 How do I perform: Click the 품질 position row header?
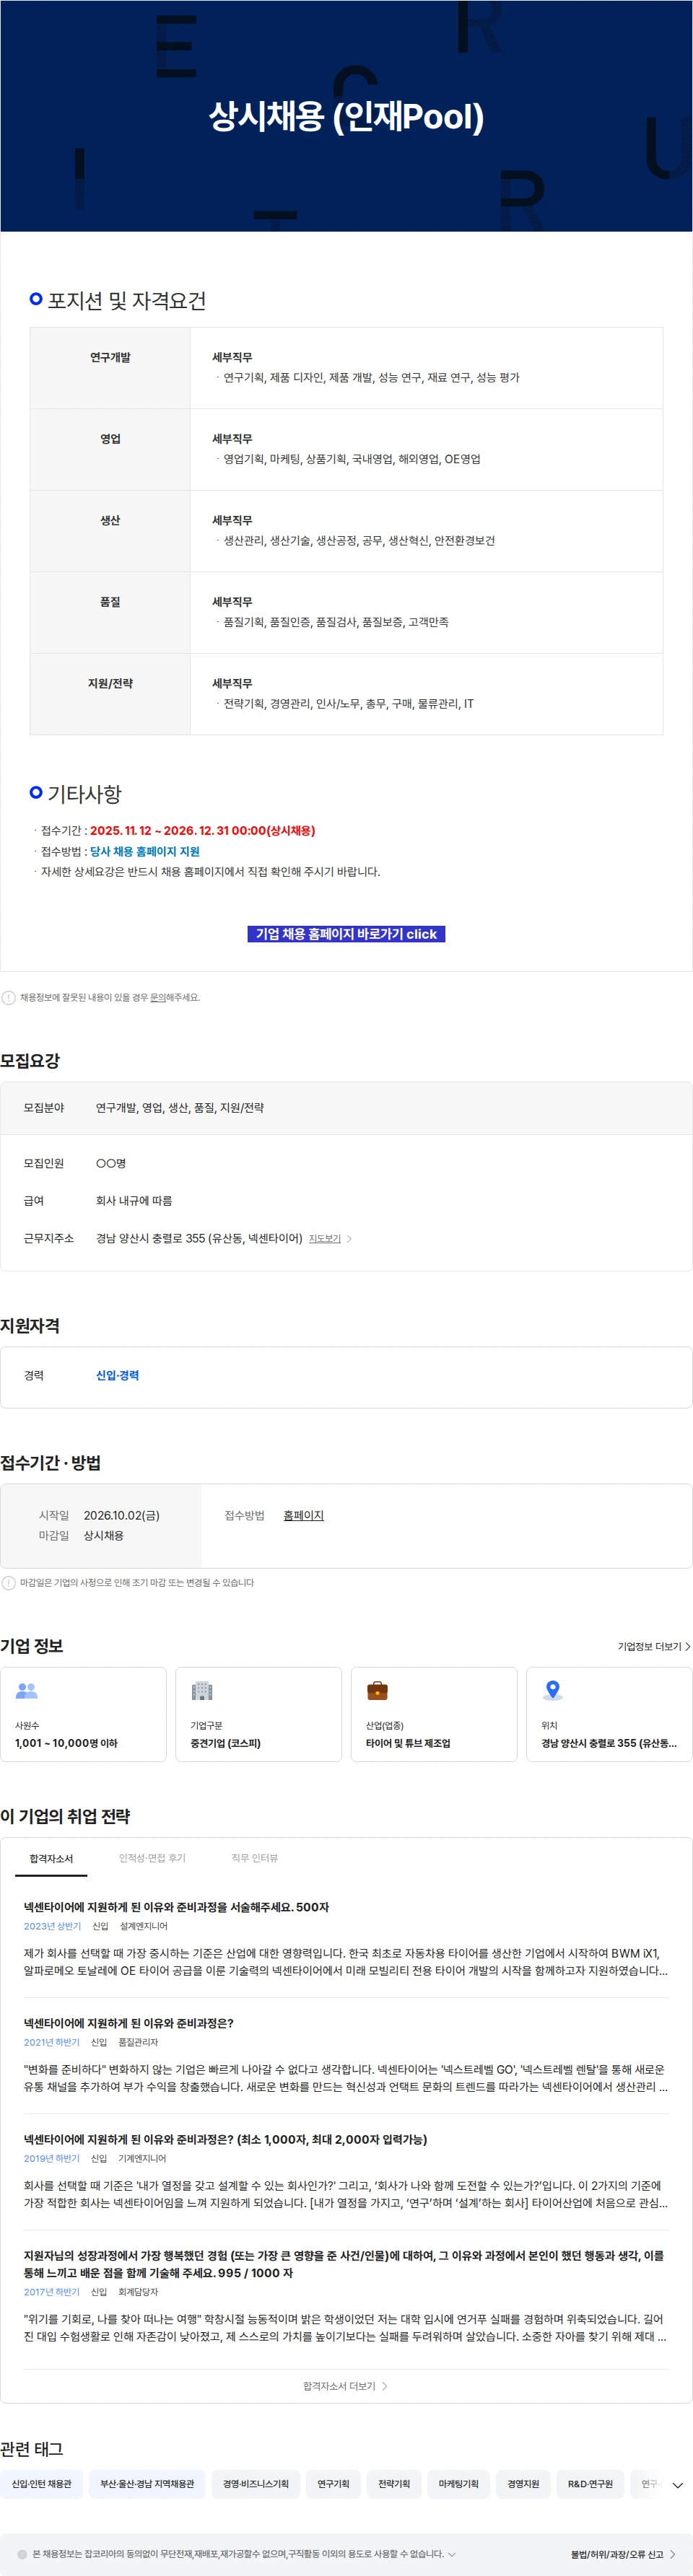[x=110, y=612]
